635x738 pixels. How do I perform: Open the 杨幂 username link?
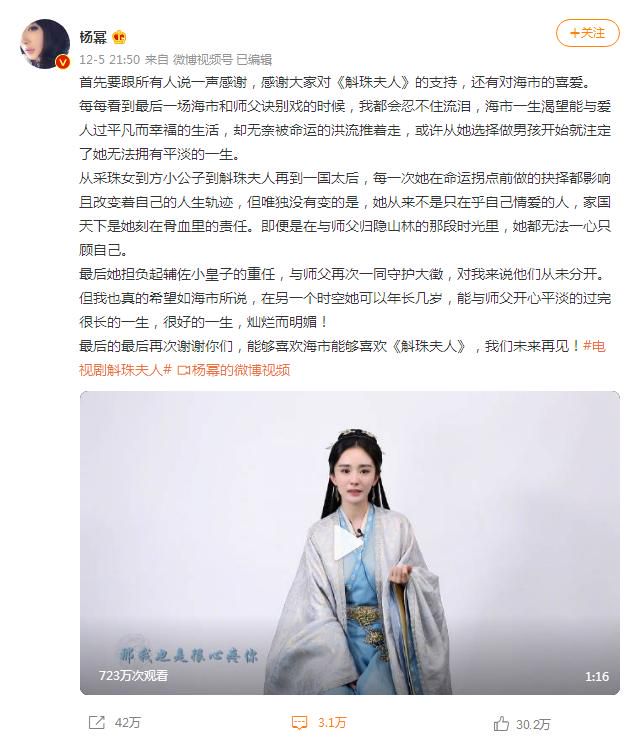click(x=93, y=37)
